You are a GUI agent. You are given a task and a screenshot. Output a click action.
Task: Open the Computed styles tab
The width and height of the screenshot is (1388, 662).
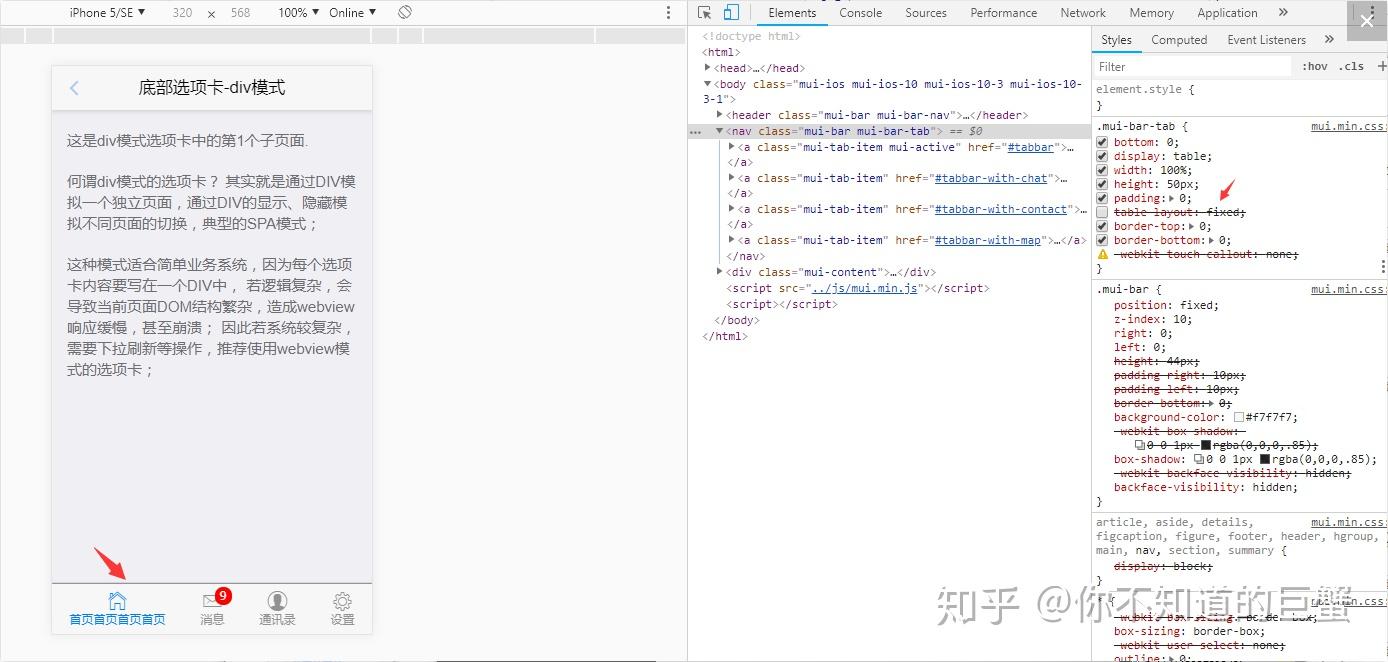pos(1179,39)
